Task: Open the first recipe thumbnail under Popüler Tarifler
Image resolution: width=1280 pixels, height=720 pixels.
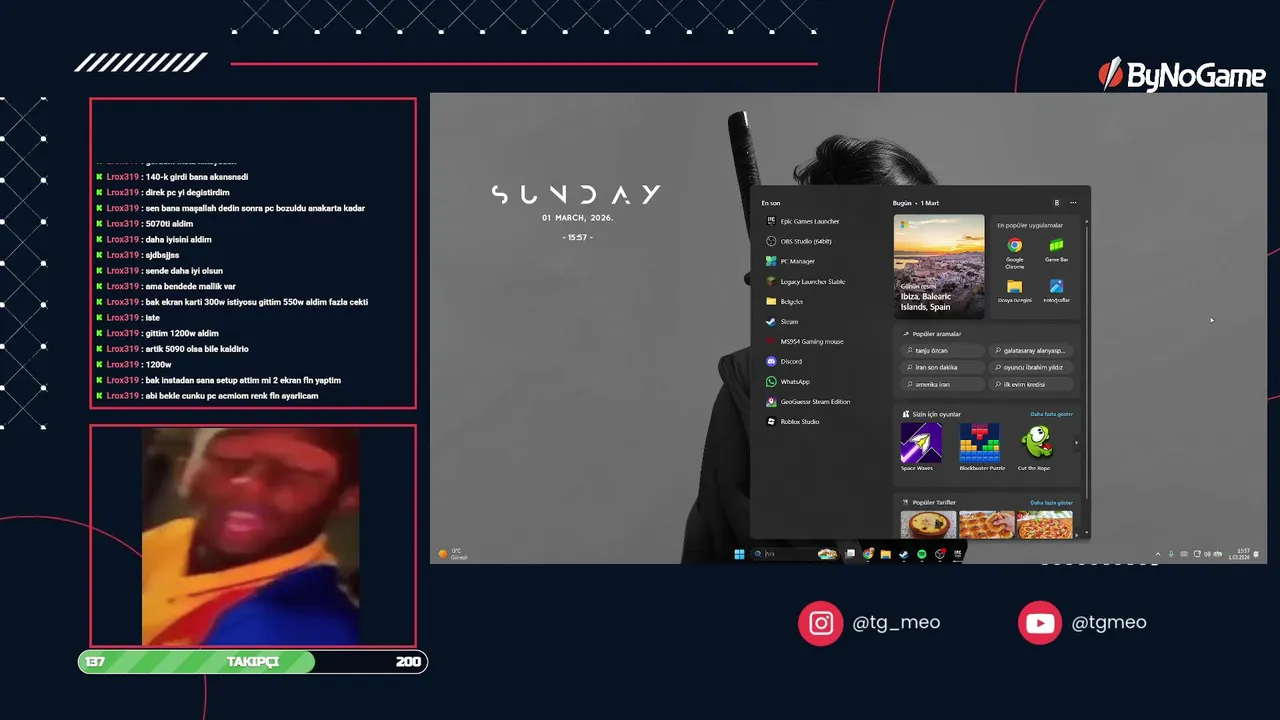Action: 928,525
